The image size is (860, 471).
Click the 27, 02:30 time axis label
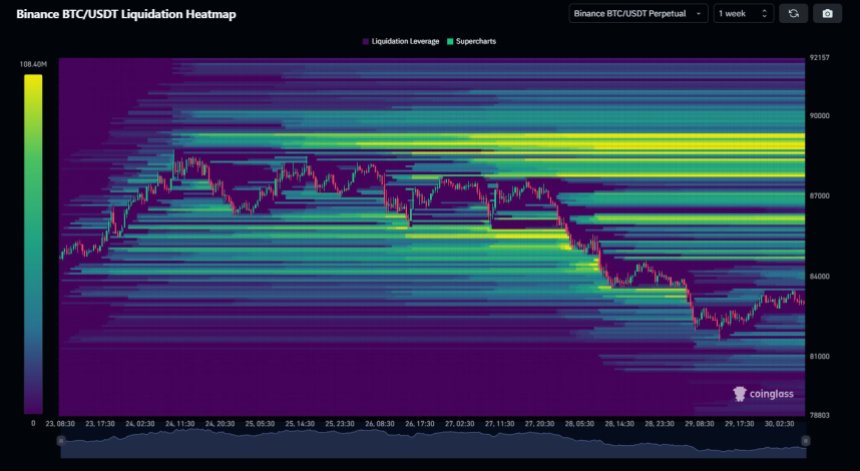pyautogui.click(x=460, y=424)
